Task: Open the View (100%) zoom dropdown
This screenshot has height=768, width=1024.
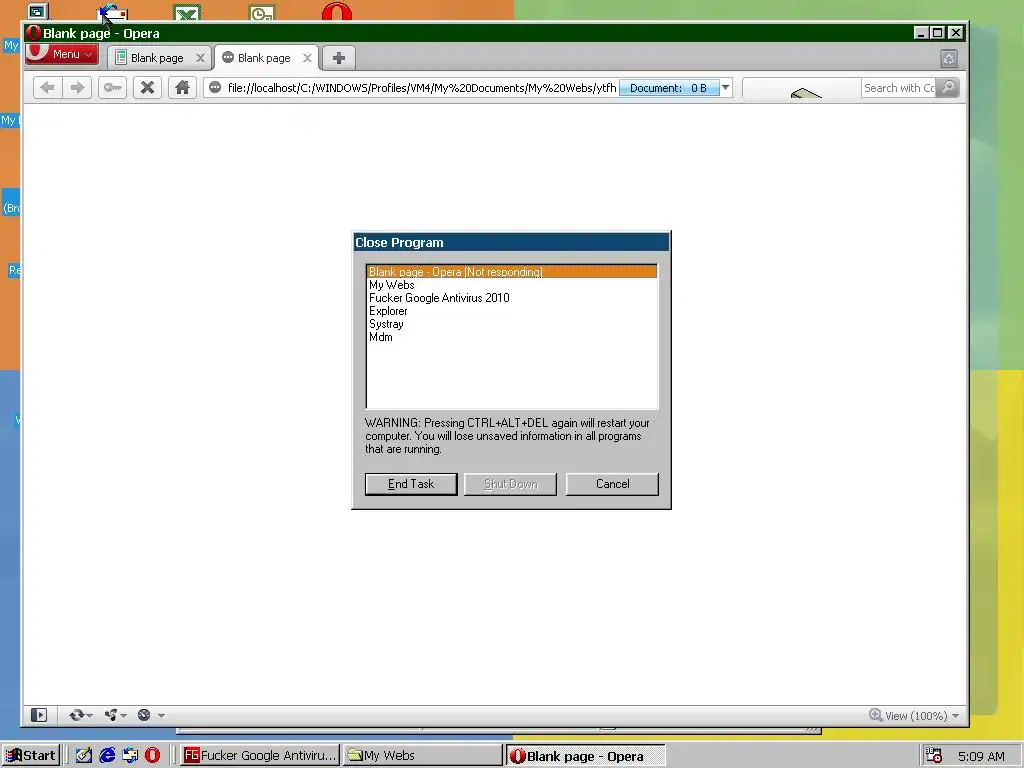Action: pos(914,716)
